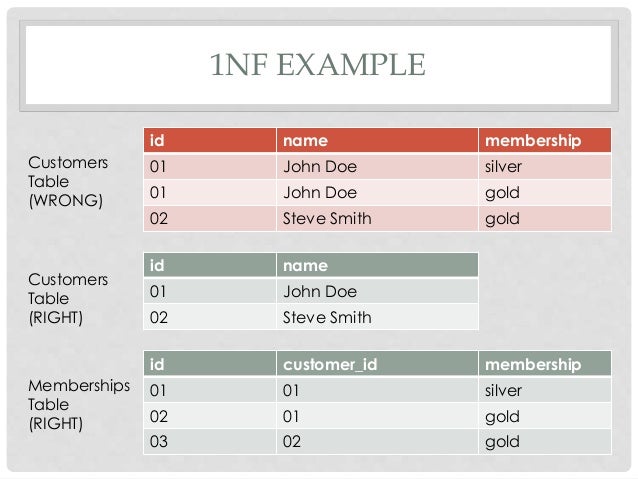Viewport: 638px width, 479px height.
Task: Click the 'customer_id' column header
Action: [377, 364]
